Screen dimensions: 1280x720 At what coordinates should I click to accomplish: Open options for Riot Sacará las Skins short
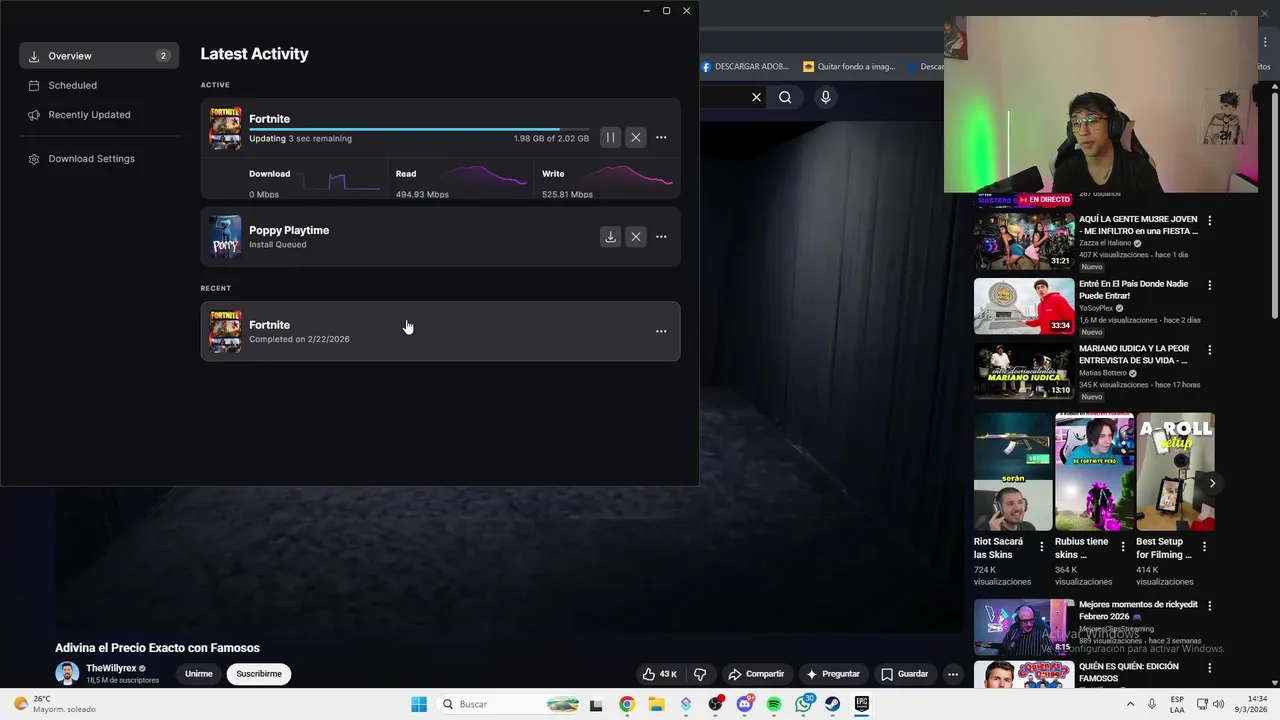pos(1041,547)
